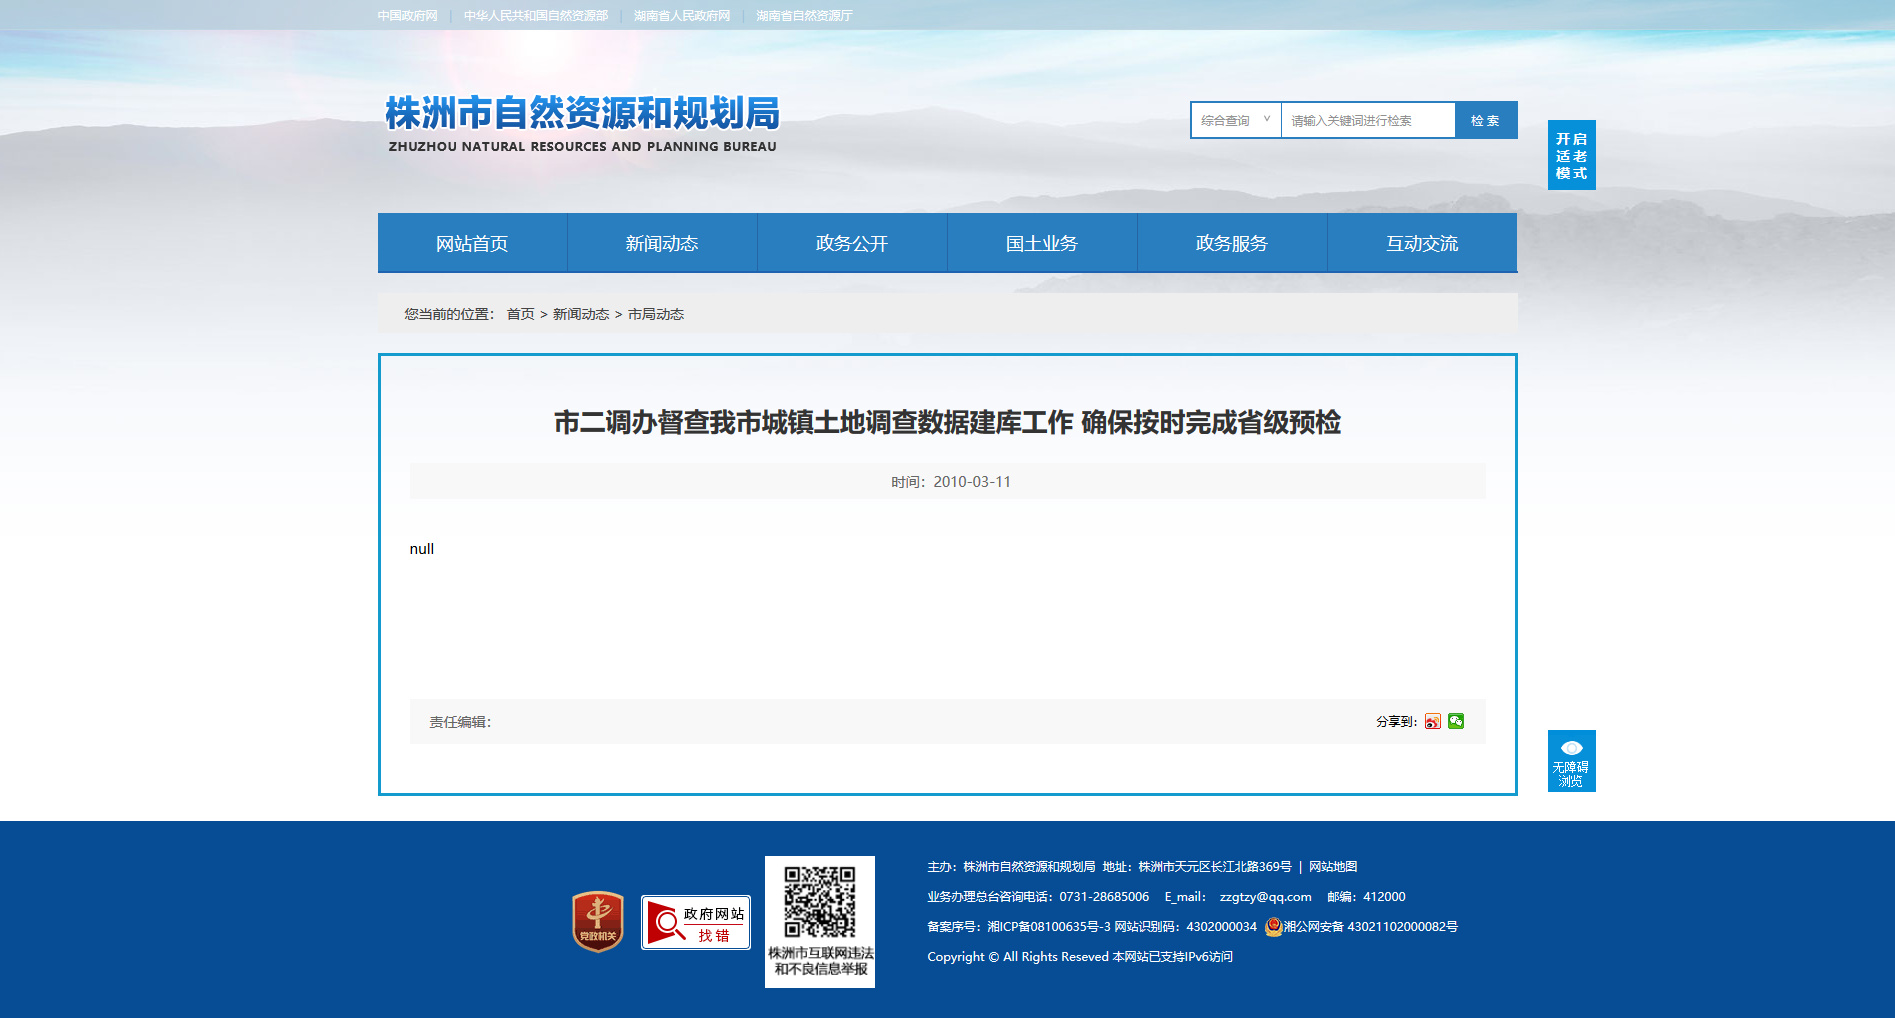Click the red party and government organ badge
This screenshot has height=1018, width=1895.
click(598, 921)
